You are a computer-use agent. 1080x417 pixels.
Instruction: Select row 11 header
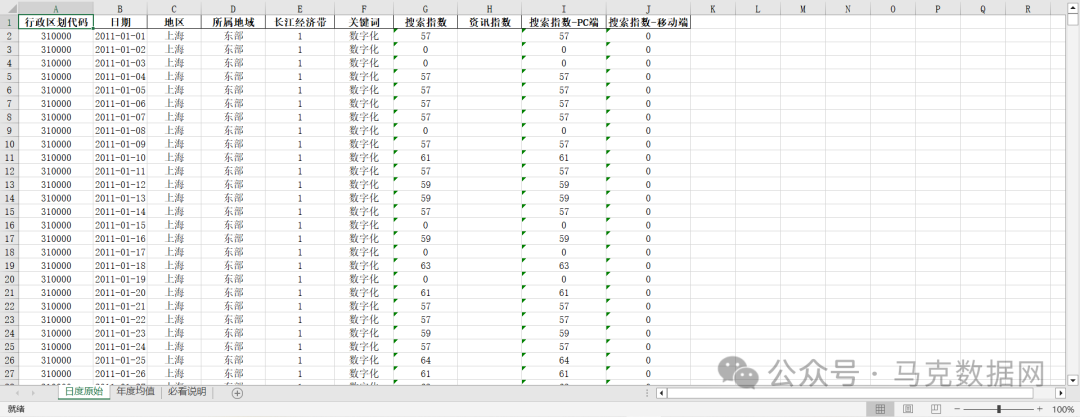pyautogui.click(x=9, y=157)
